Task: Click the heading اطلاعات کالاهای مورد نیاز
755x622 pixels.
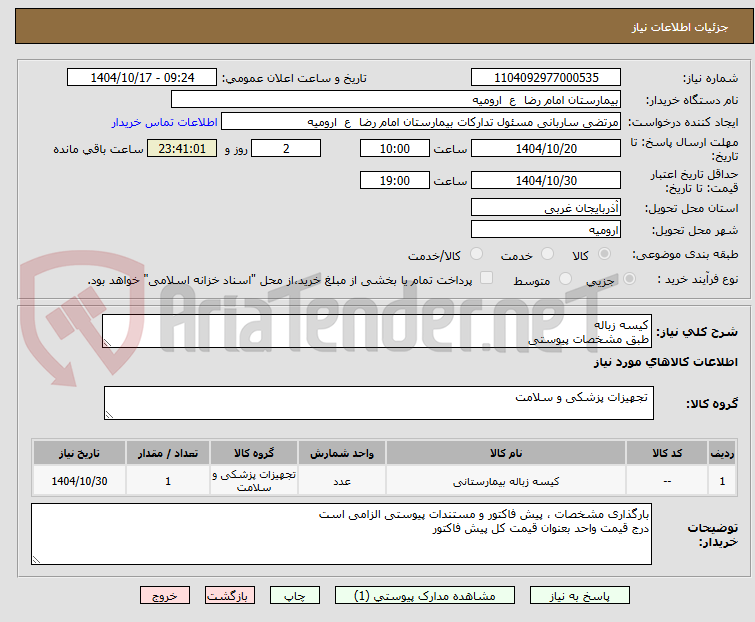Action: coord(665,362)
